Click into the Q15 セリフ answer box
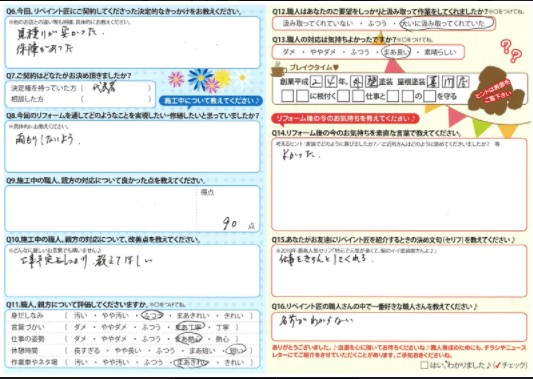This screenshot has height=379, width=533. click(x=399, y=271)
